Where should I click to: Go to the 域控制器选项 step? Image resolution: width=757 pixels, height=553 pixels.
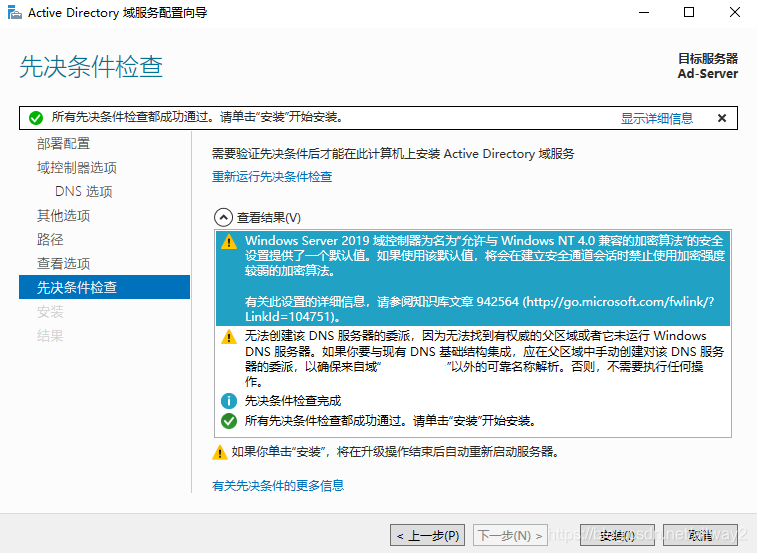point(77,168)
